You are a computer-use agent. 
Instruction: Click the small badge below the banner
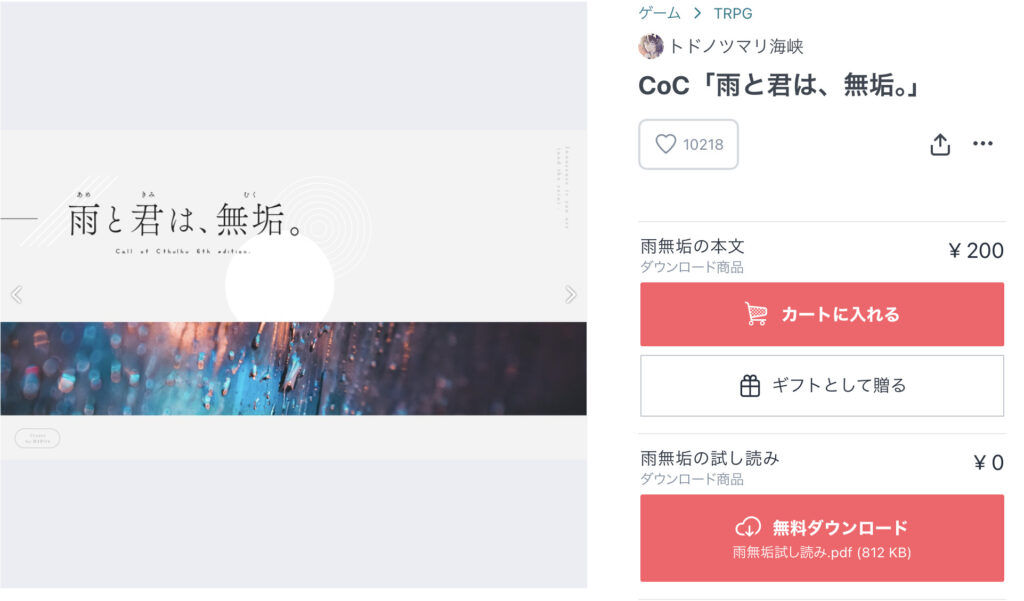coord(37,438)
